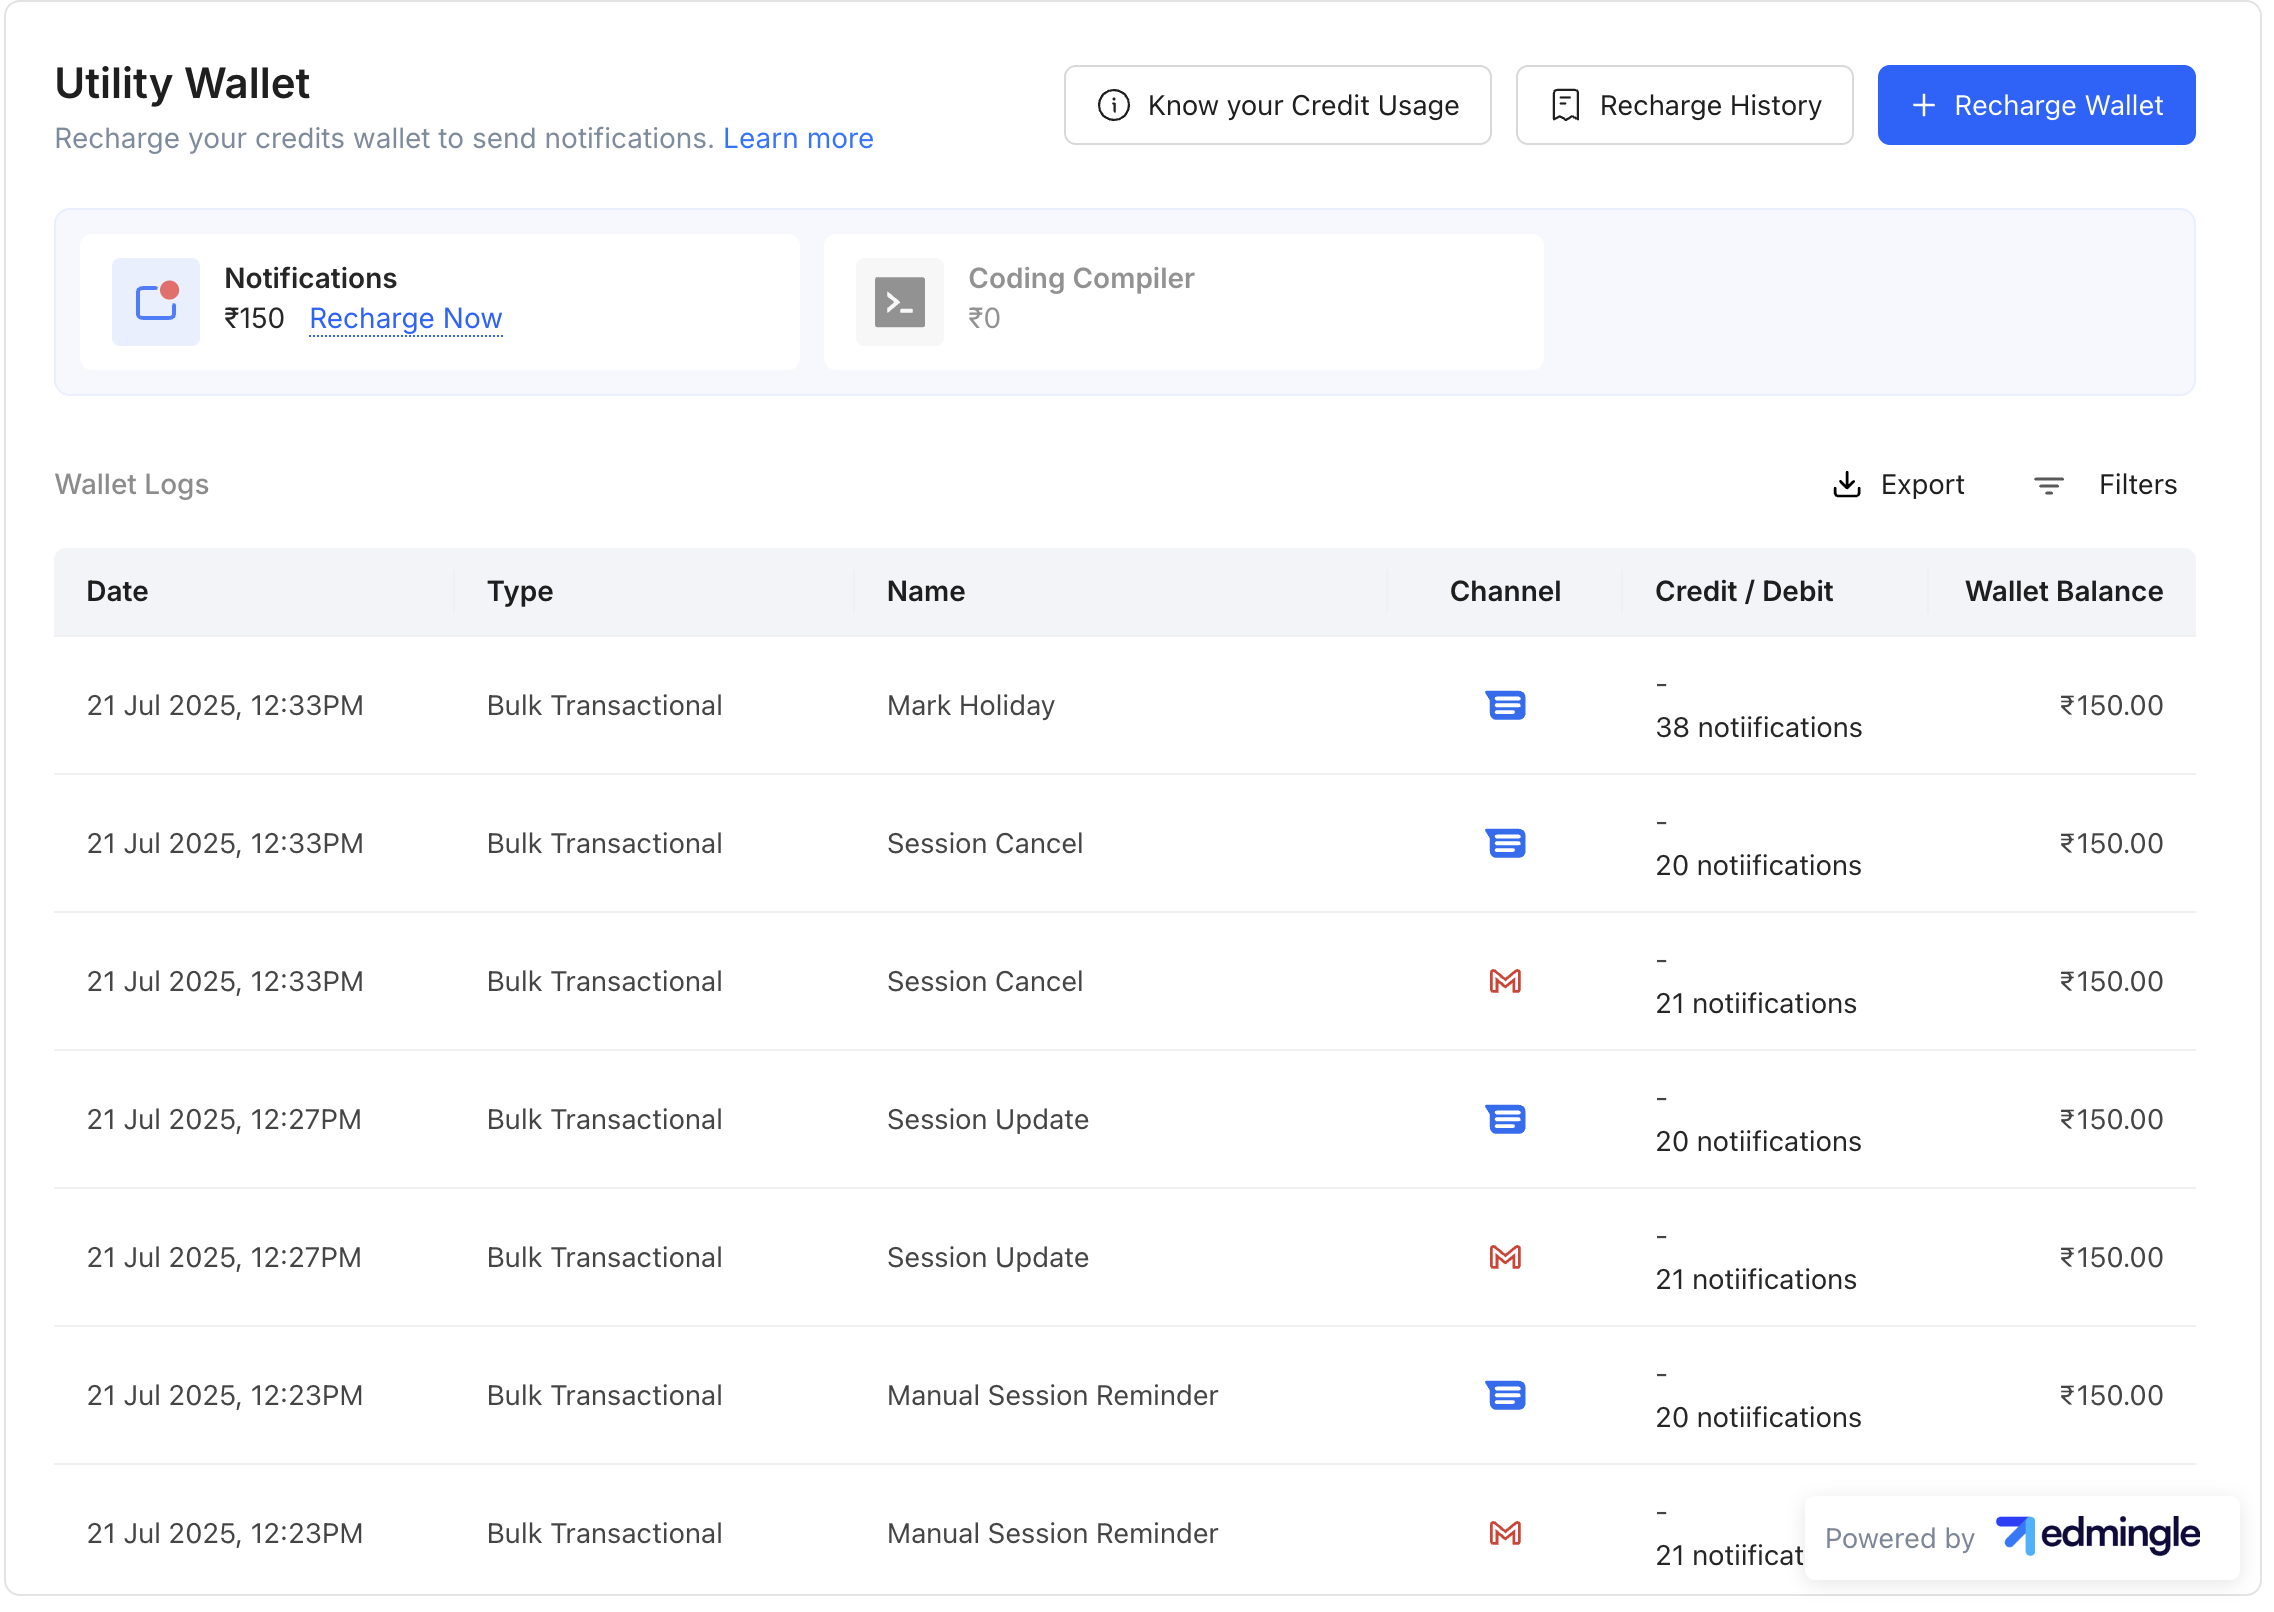Click SMS channel icon for Session Update, 20 notifications
Viewport: 2274px width, 1612px height.
tap(1505, 1119)
